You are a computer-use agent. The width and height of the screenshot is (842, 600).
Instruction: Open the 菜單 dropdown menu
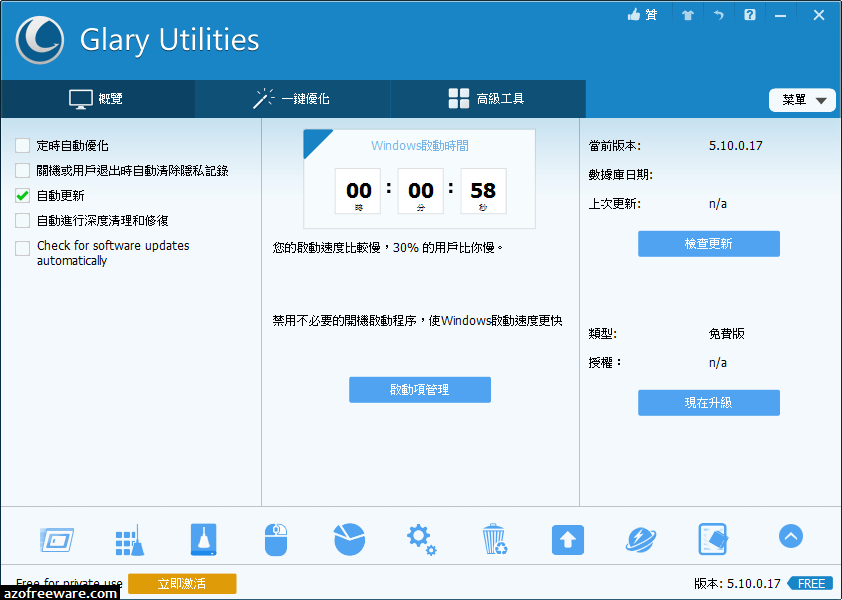point(802,100)
